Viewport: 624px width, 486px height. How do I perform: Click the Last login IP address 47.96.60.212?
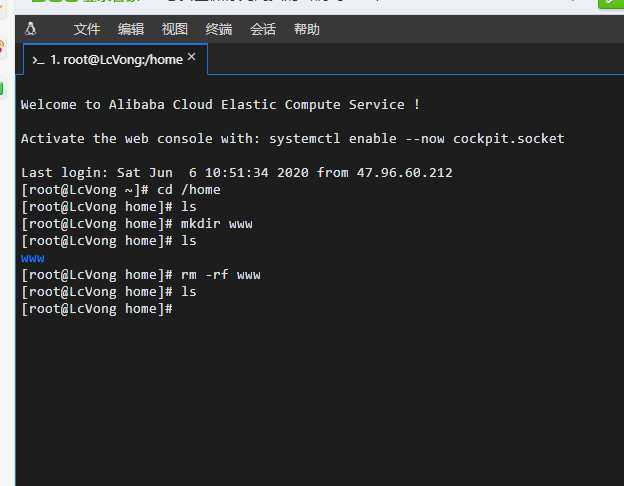click(404, 173)
